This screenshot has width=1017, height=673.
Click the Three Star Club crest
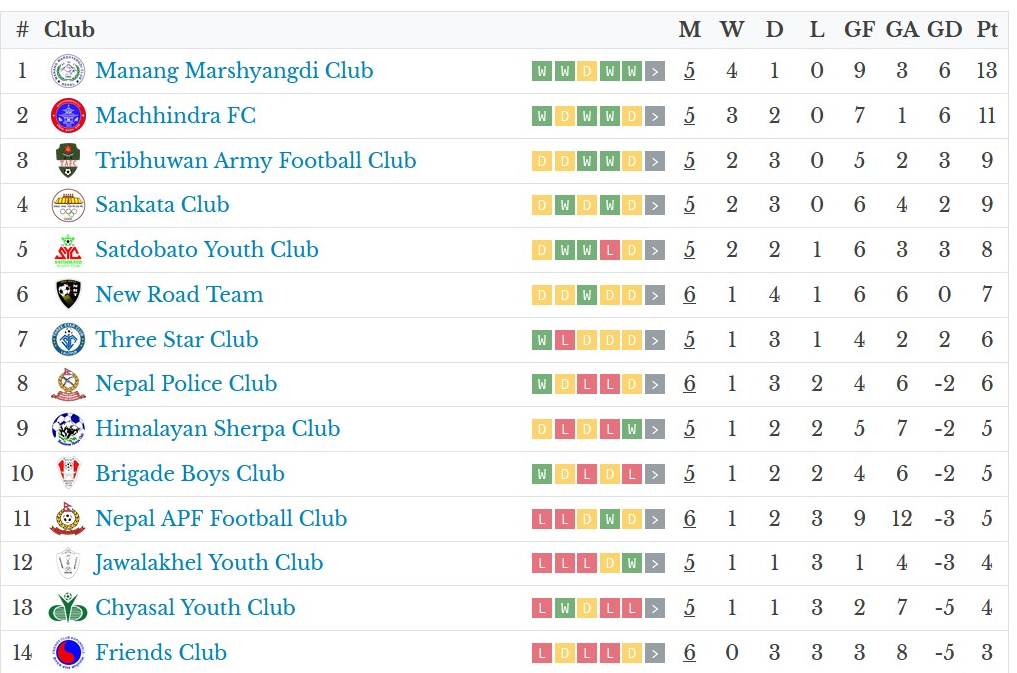click(x=68, y=340)
